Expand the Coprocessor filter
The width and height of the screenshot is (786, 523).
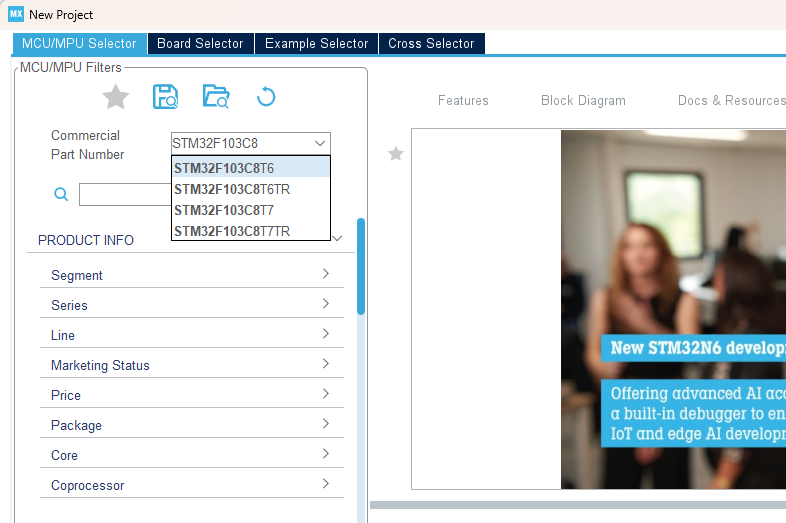pos(192,485)
